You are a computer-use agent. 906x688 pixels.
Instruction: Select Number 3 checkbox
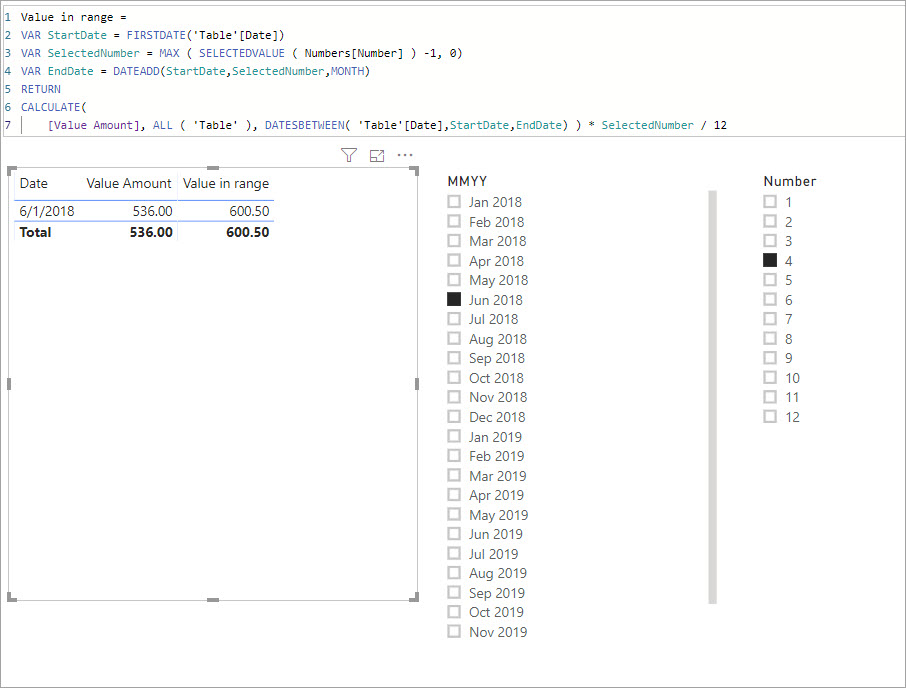click(x=770, y=240)
